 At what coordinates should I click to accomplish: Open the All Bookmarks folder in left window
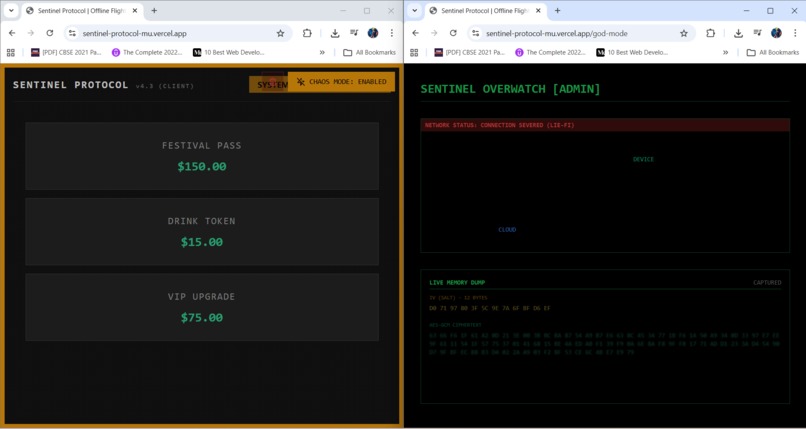370,52
